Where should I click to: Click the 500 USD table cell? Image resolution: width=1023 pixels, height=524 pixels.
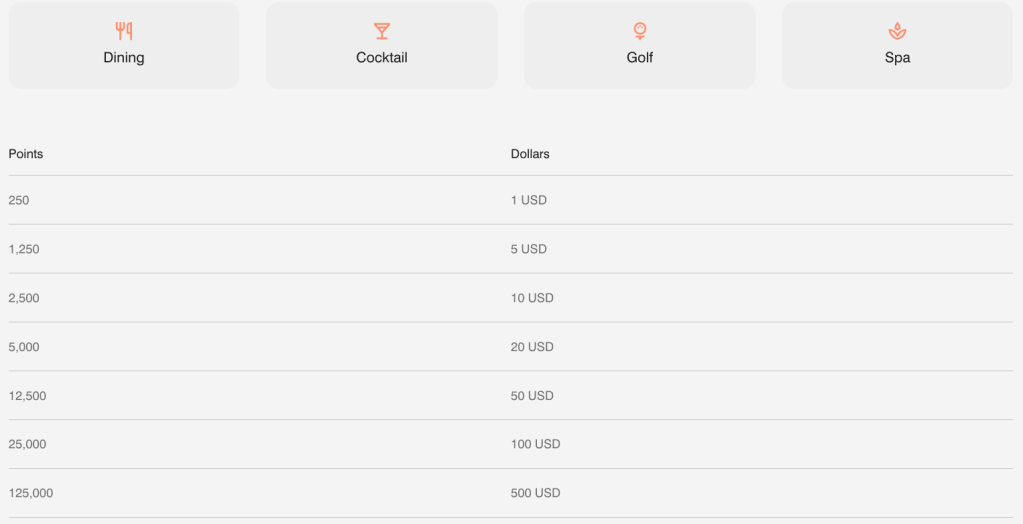(536, 493)
